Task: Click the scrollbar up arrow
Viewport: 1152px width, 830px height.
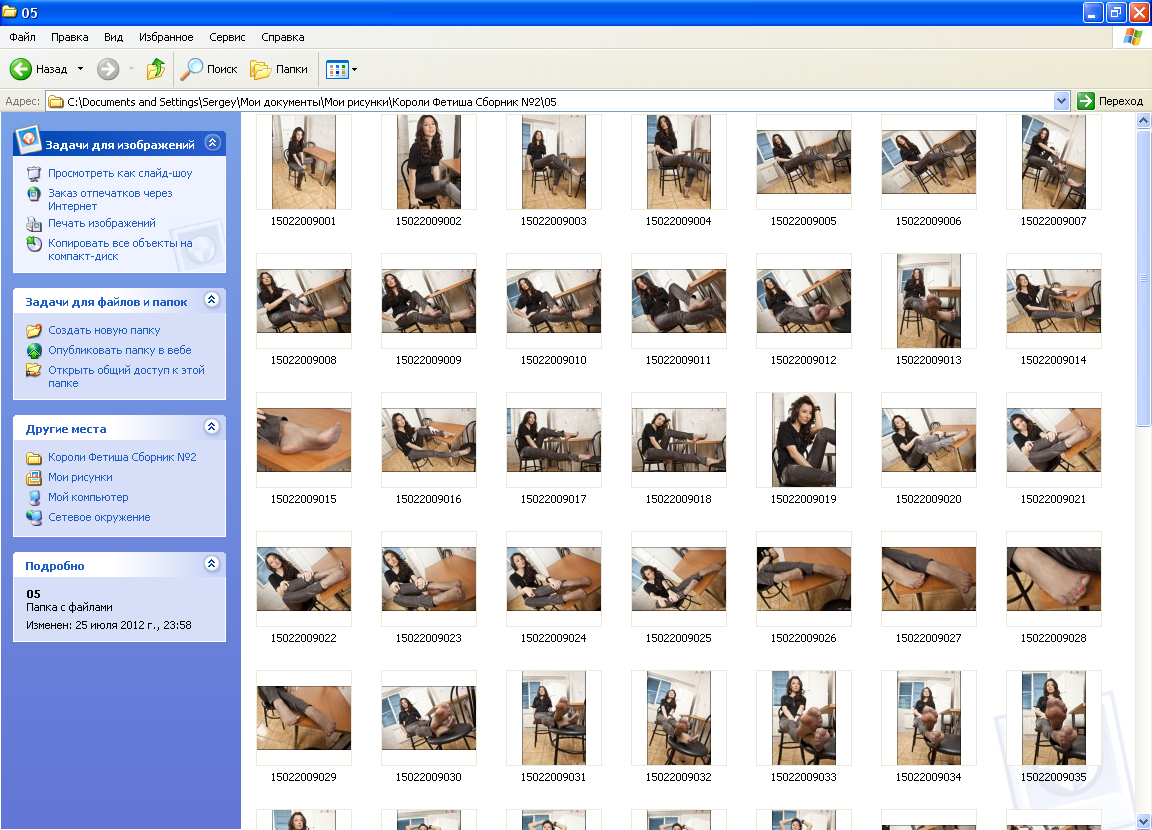Action: click(x=1143, y=120)
